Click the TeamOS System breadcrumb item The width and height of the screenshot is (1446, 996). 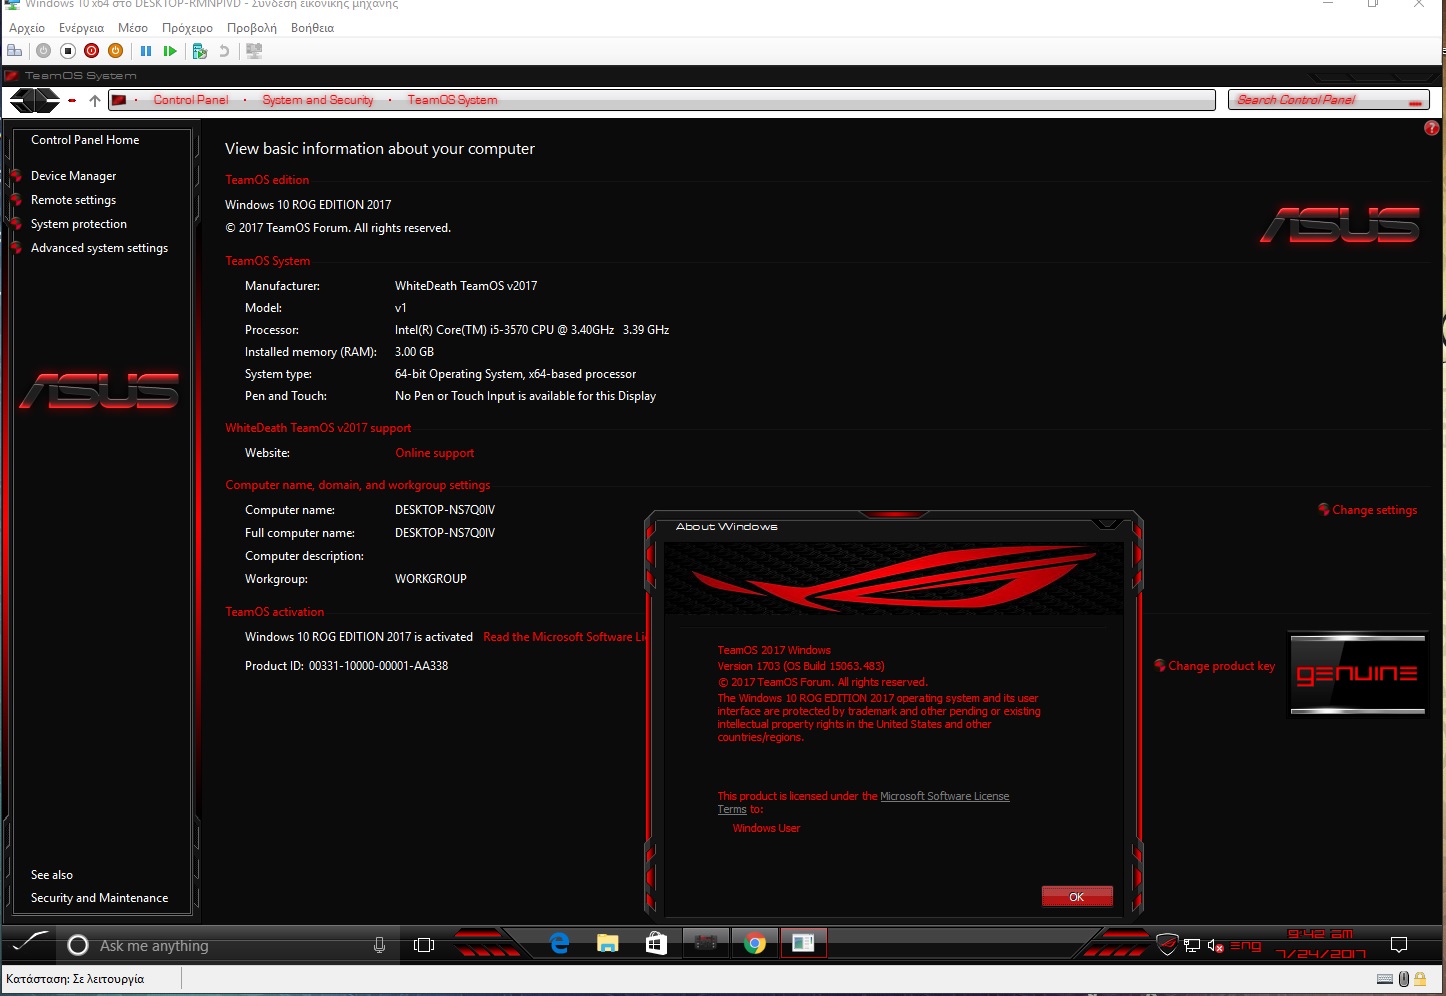pyautogui.click(x=452, y=100)
